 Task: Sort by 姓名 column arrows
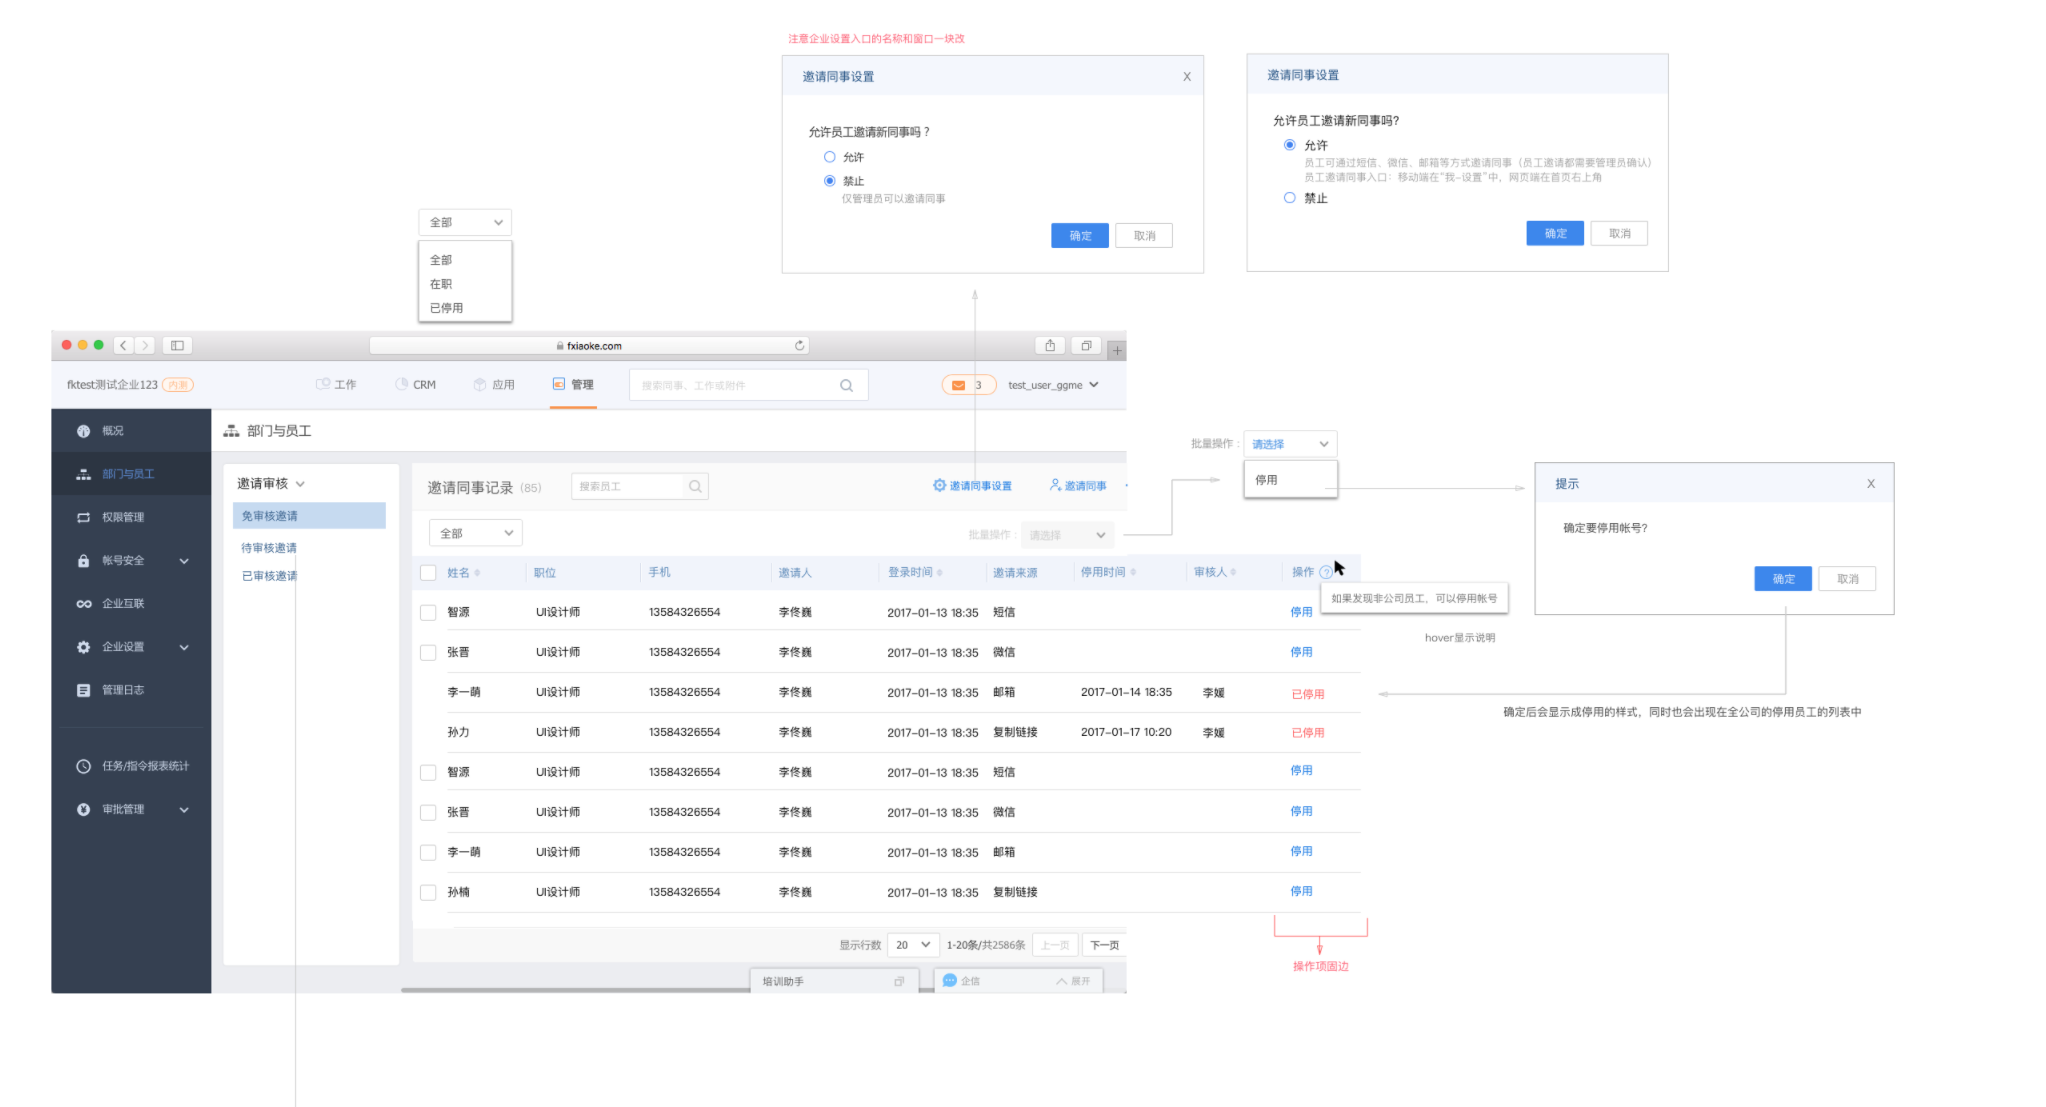(477, 573)
